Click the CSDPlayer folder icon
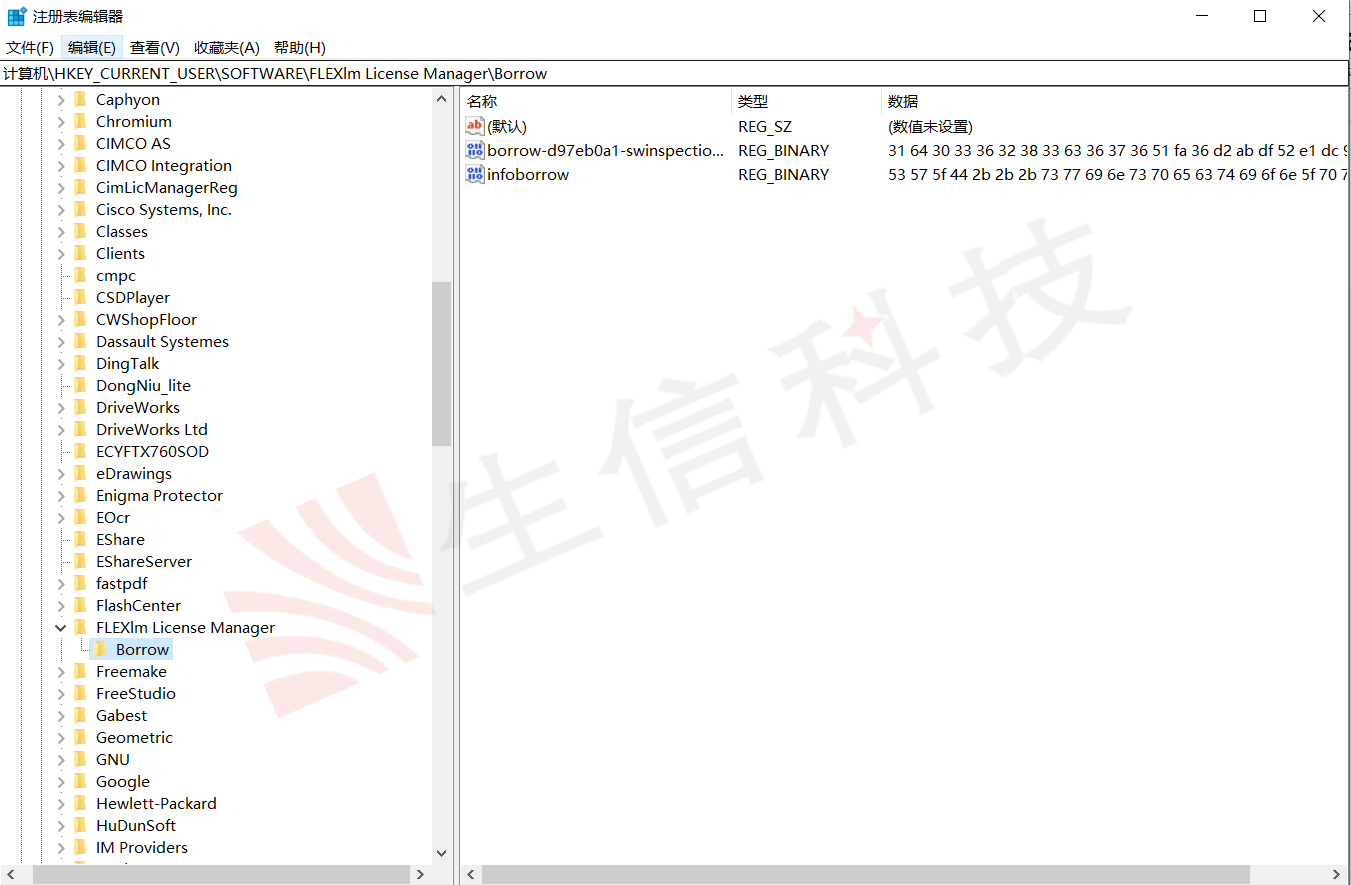Image resolution: width=1351 pixels, height=885 pixels. [x=81, y=297]
